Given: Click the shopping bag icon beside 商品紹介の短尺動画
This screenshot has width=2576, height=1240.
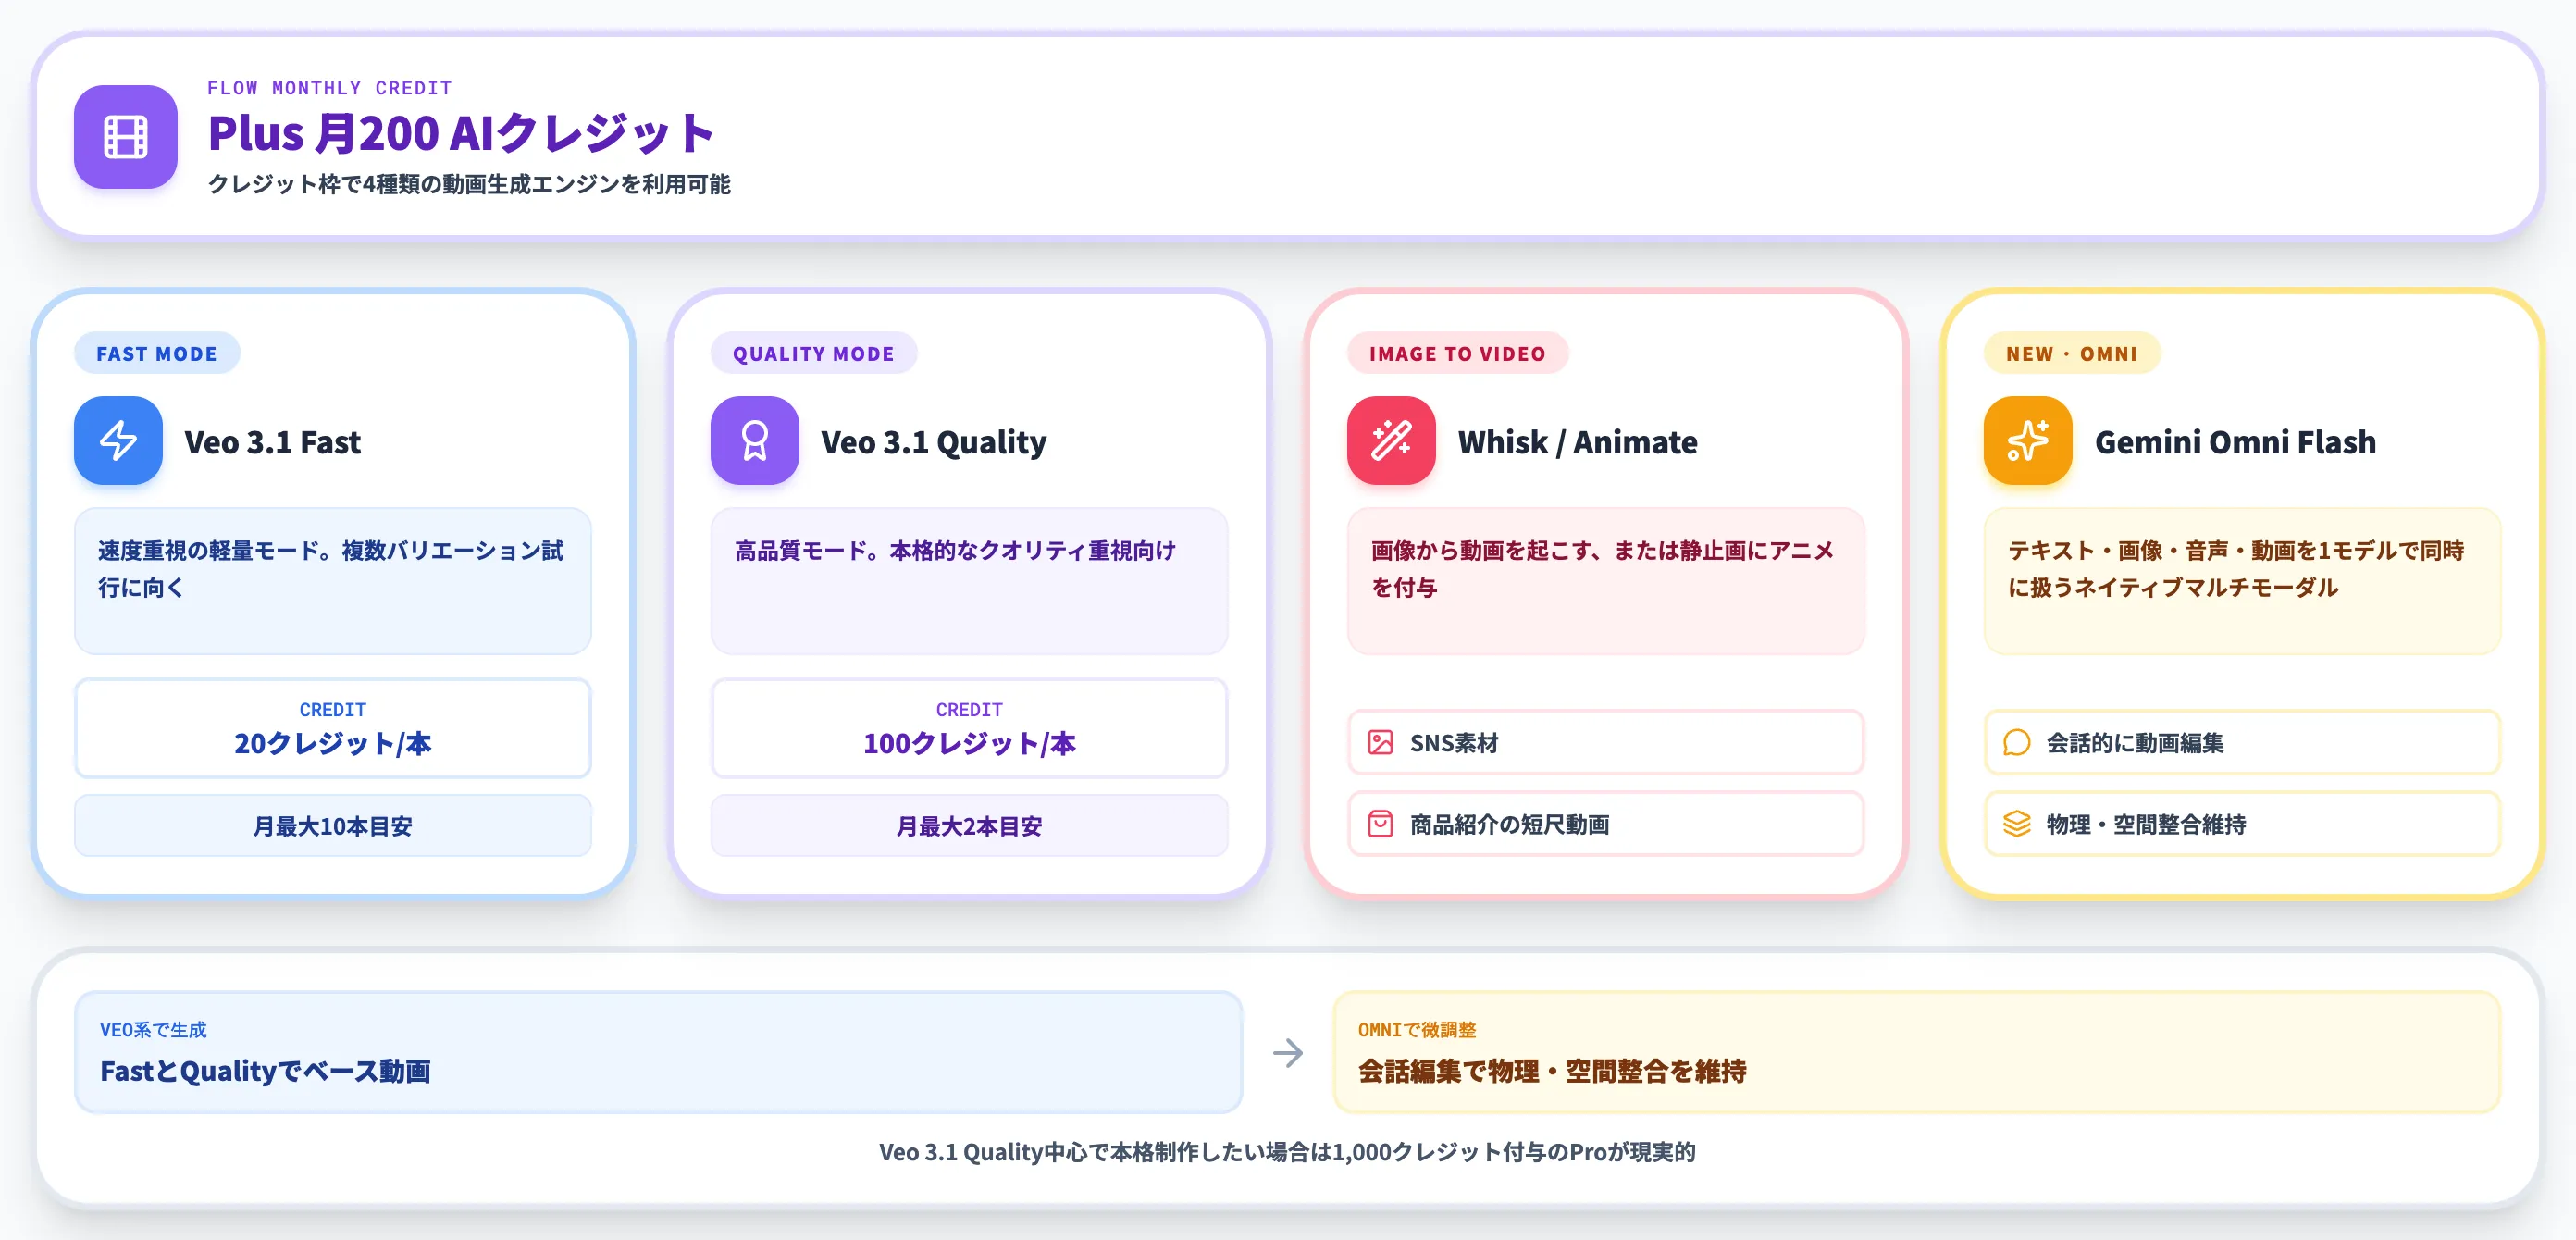Looking at the screenshot, I should (x=1380, y=824).
